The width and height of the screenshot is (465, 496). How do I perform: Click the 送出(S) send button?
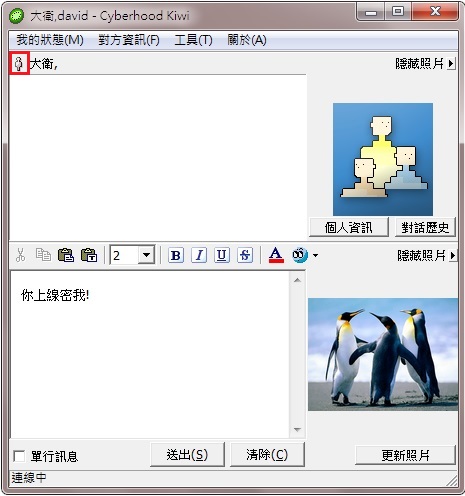click(187, 455)
